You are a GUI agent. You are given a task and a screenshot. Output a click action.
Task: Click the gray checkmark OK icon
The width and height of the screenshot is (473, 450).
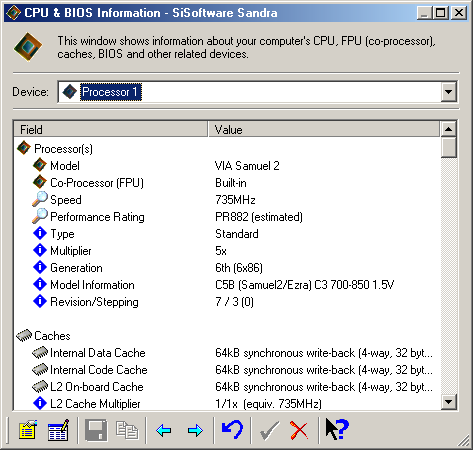[269, 430]
